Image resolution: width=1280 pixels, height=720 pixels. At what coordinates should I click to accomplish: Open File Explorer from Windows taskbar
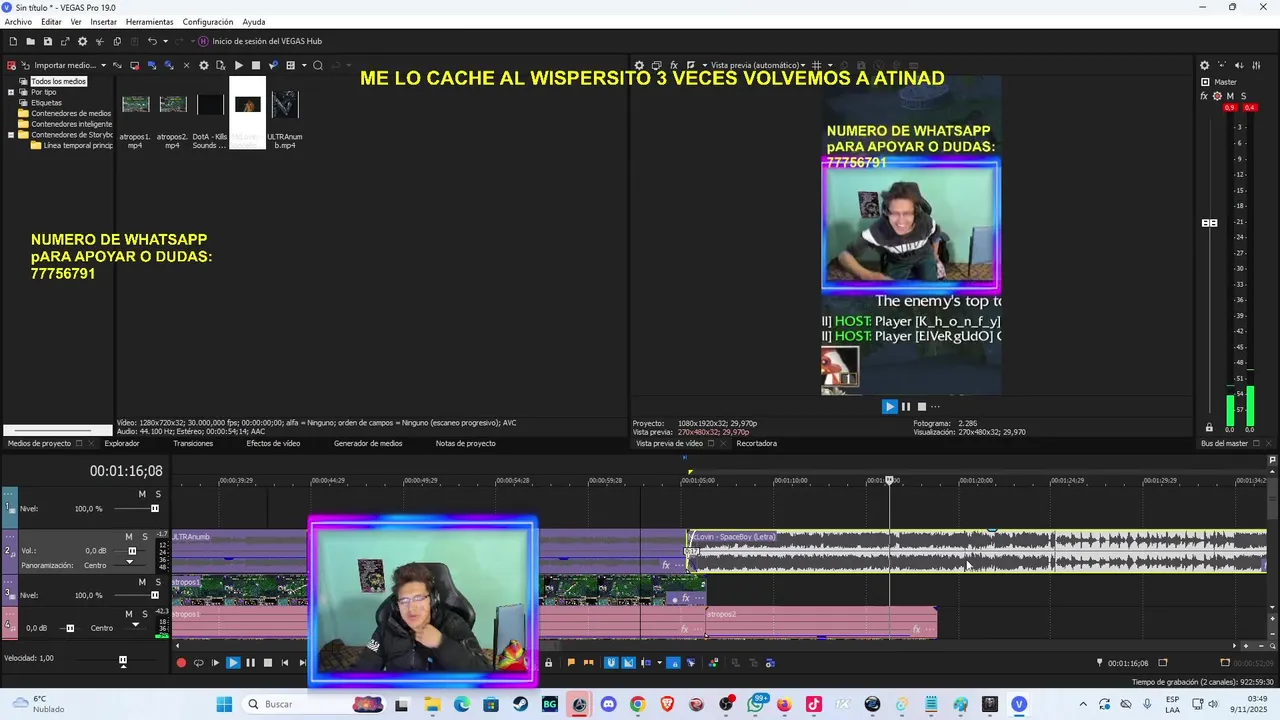(433, 705)
